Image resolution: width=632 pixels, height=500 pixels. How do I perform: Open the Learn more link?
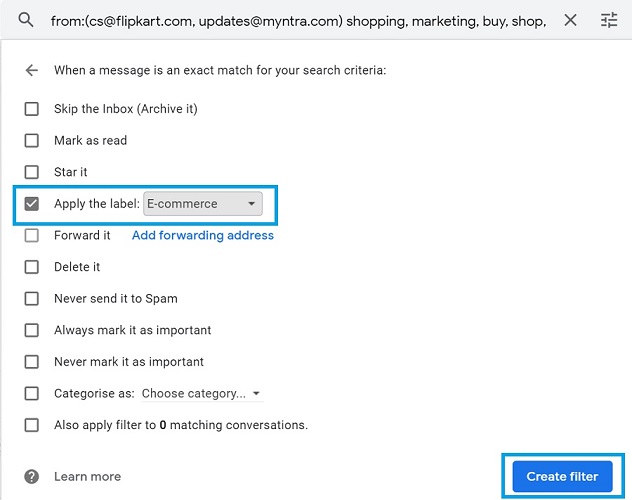tap(87, 477)
